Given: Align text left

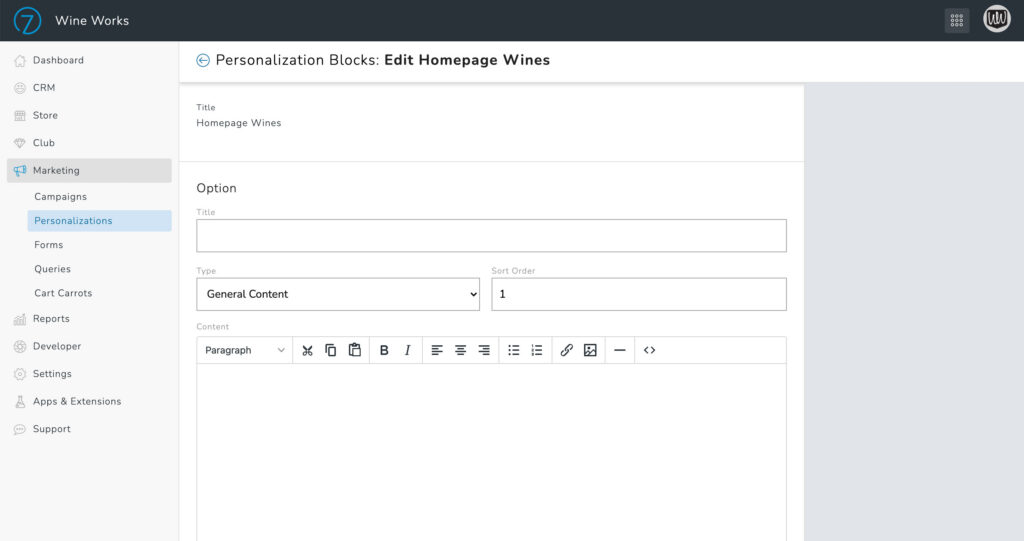Looking at the screenshot, I should tap(437, 350).
